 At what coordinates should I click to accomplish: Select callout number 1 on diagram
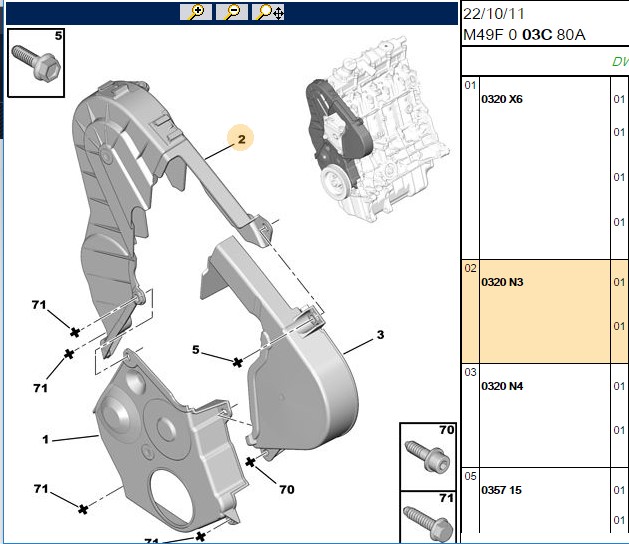[x=45, y=440]
